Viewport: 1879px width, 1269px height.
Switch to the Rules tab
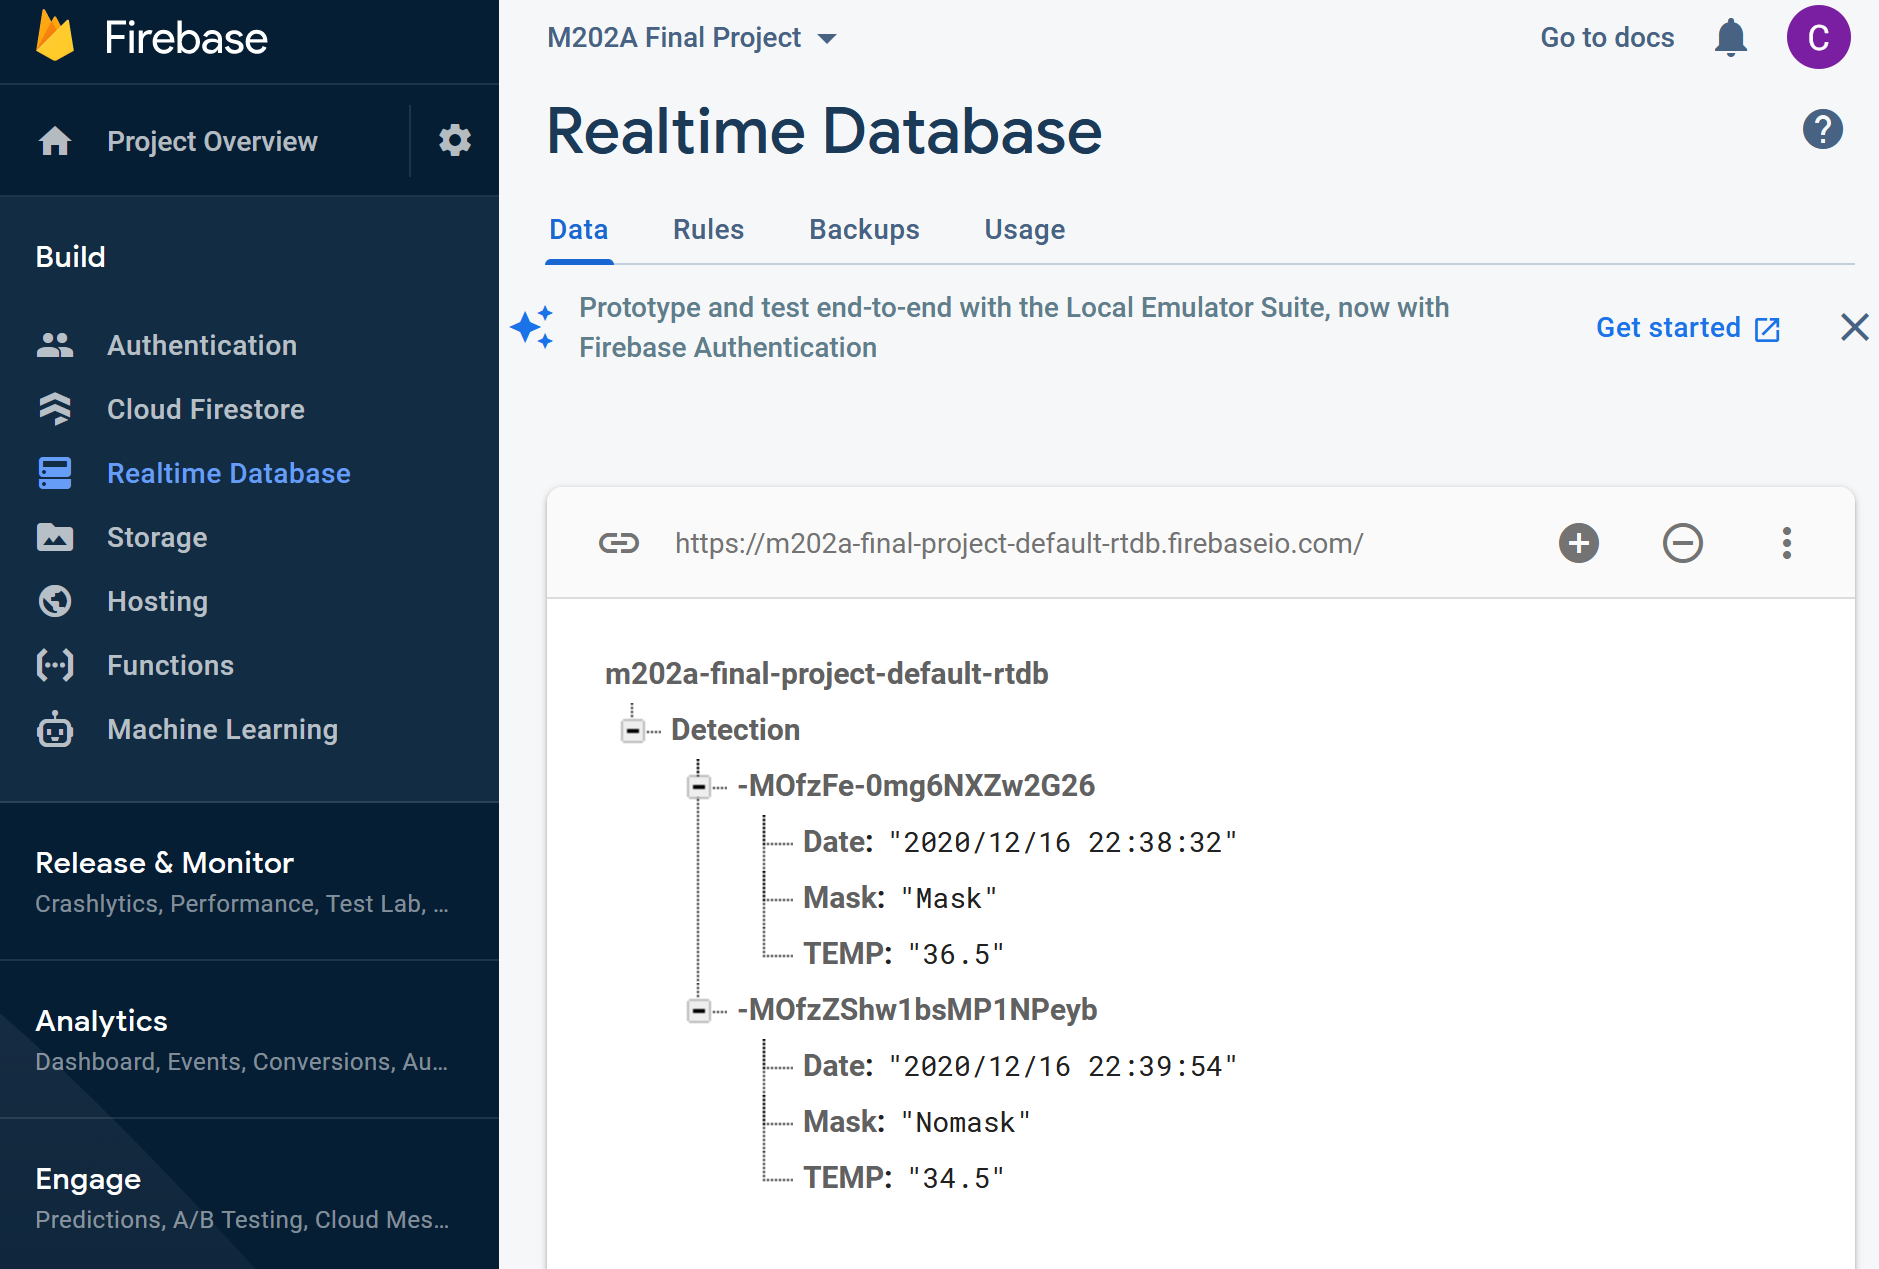click(x=708, y=230)
